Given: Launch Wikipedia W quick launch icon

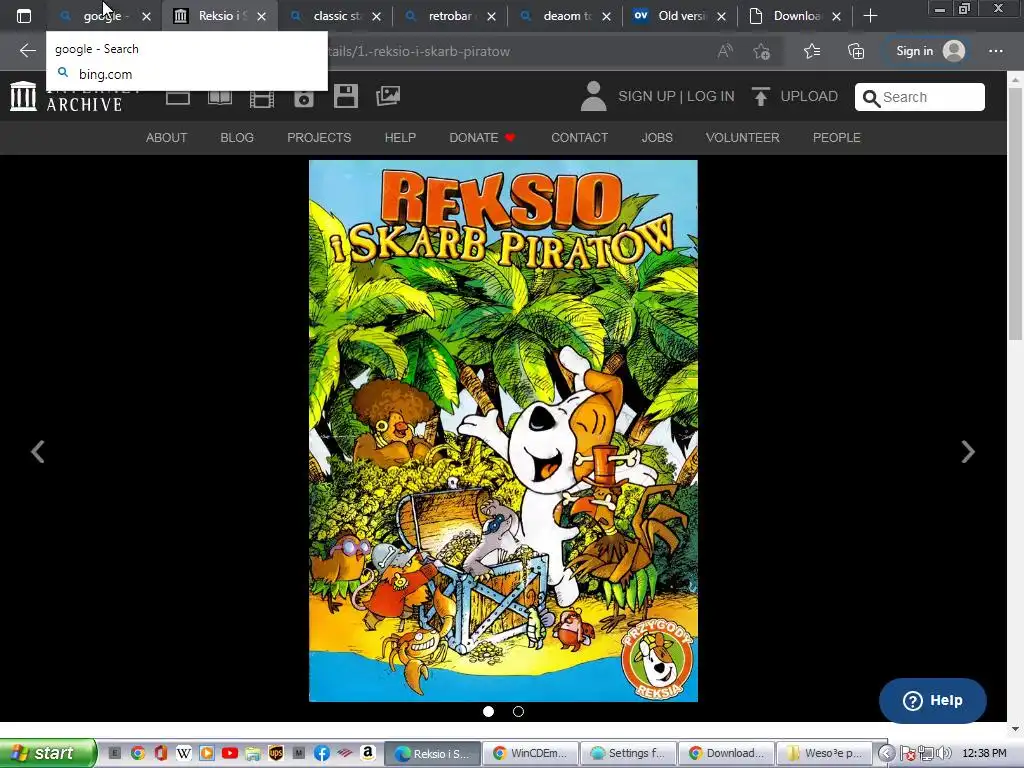Looking at the screenshot, I should [x=184, y=753].
